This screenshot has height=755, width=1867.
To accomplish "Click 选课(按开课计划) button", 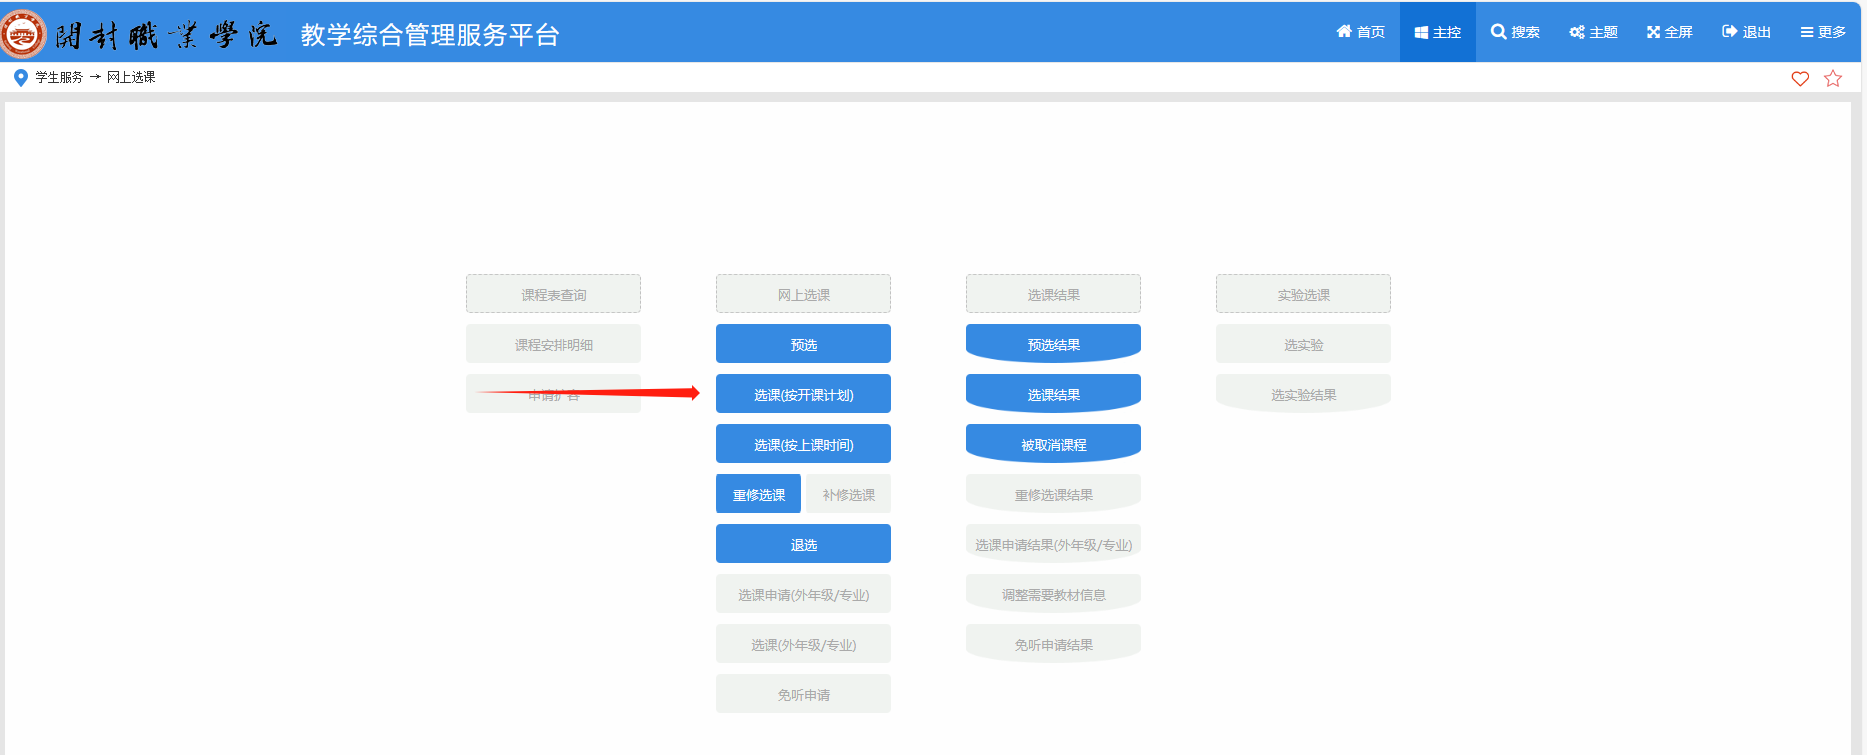I will pos(803,394).
